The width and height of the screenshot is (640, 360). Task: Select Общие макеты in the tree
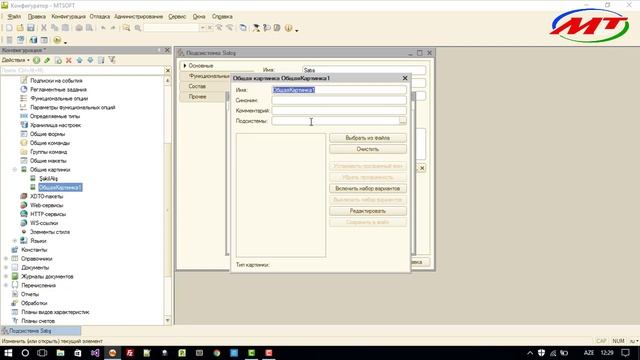pyautogui.click(x=48, y=161)
